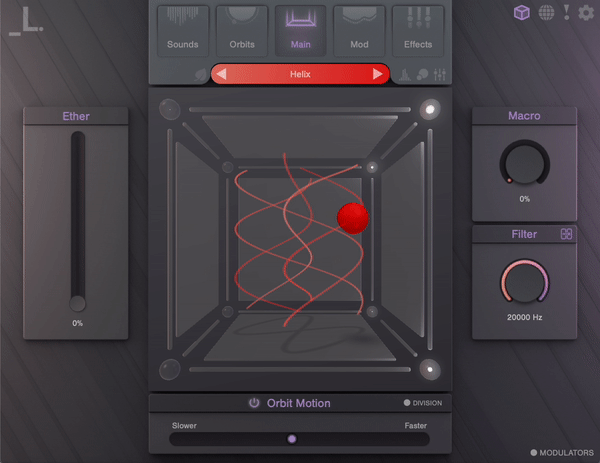
Task: Click the app logo in top-left corner
Action: point(26,22)
